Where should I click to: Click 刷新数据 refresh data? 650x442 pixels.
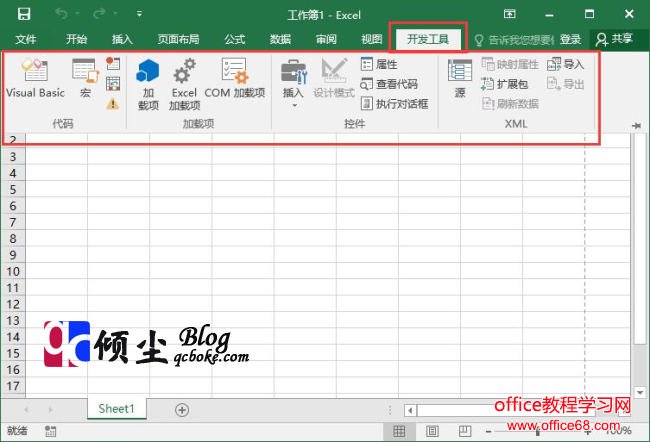click(x=510, y=104)
